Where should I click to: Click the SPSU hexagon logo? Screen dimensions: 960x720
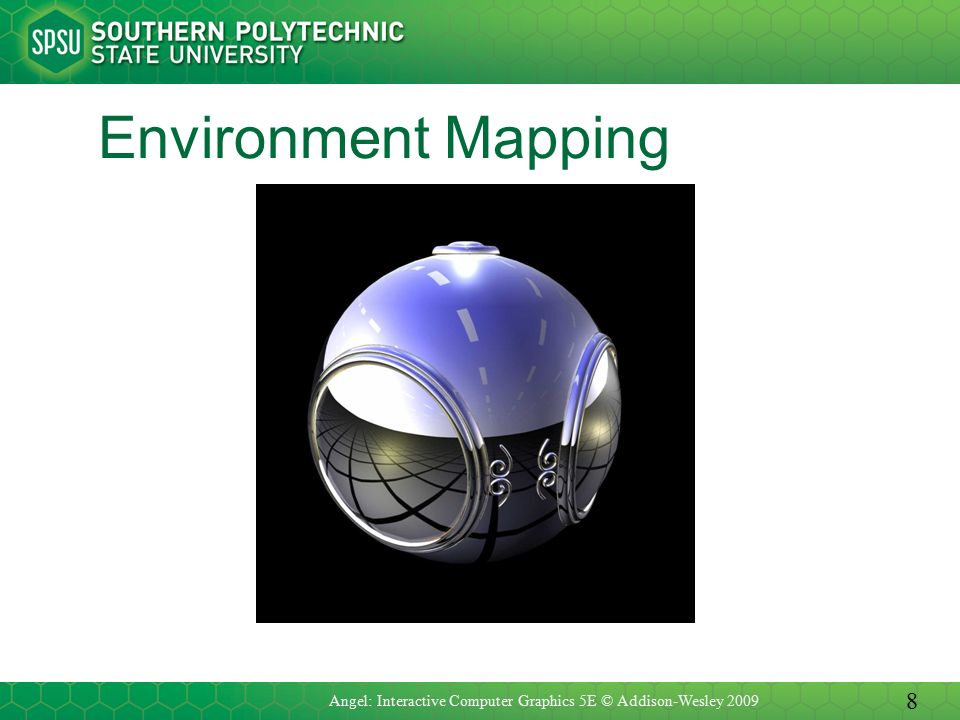56,41
